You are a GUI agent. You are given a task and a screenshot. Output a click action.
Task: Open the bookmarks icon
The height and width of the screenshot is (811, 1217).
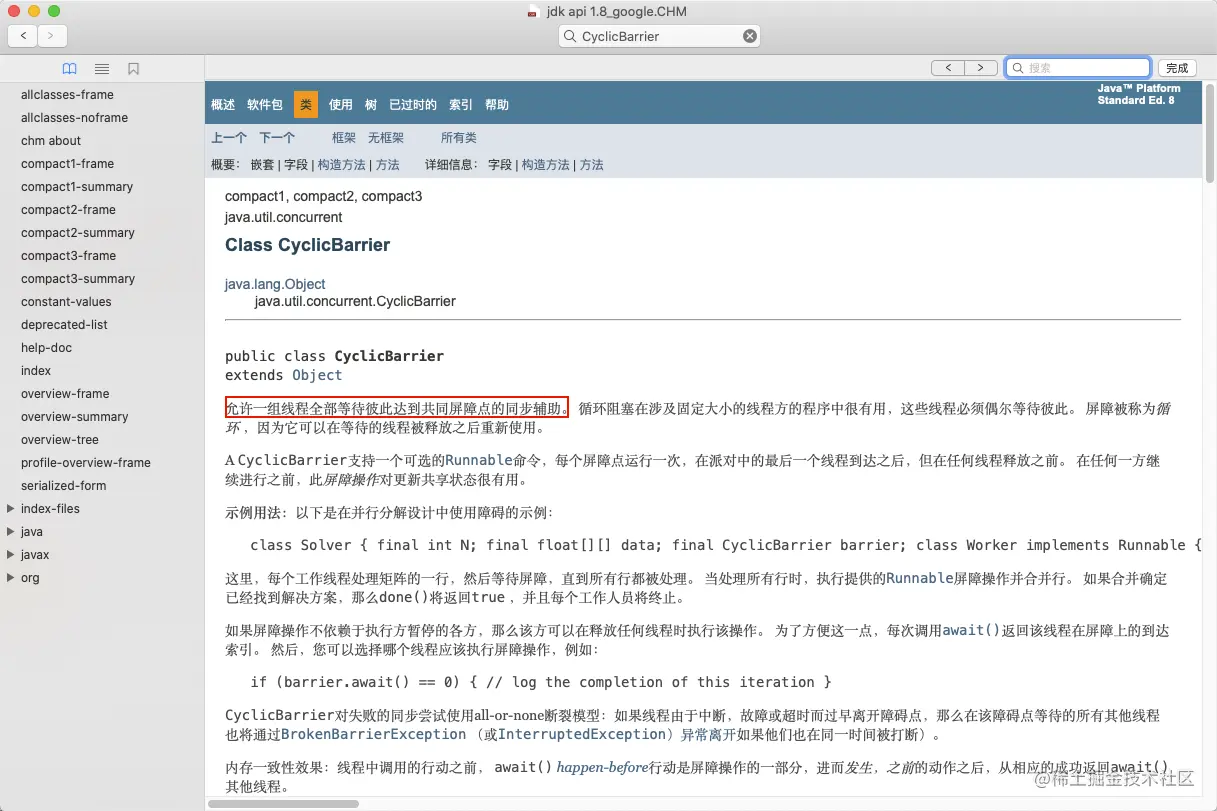coord(134,68)
